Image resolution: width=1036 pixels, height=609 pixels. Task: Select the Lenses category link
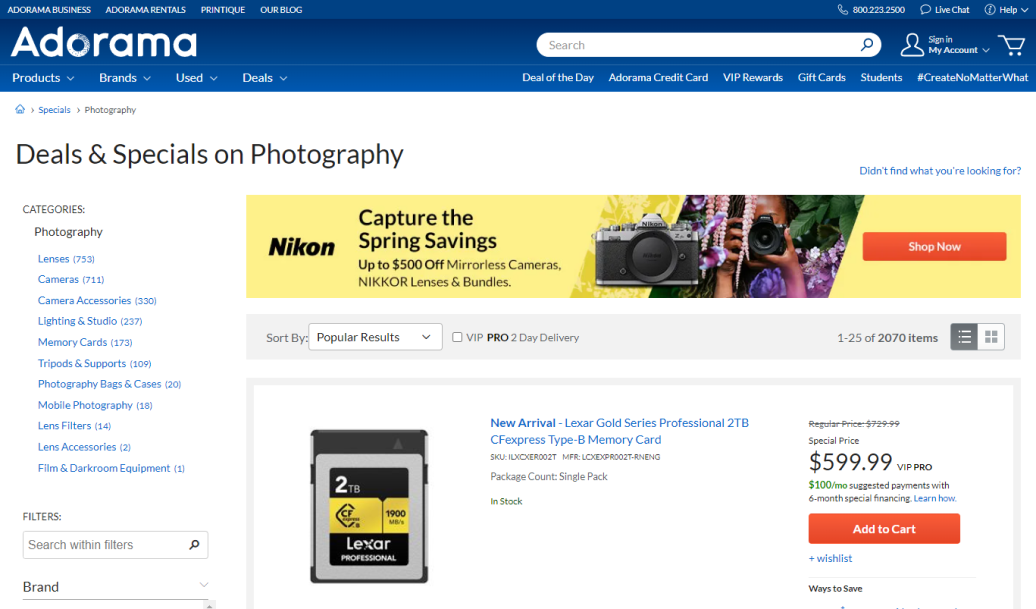[x=54, y=259]
